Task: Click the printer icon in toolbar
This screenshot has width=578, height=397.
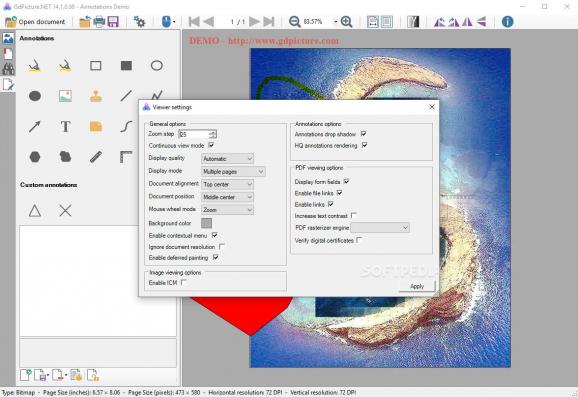Action: pyautogui.click(x=99, y=22)
